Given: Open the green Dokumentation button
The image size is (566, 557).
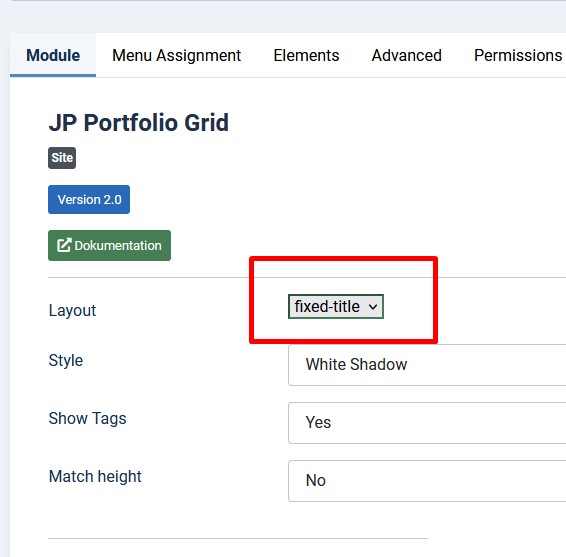Looking at the screenshot, I should coord(109,245).
